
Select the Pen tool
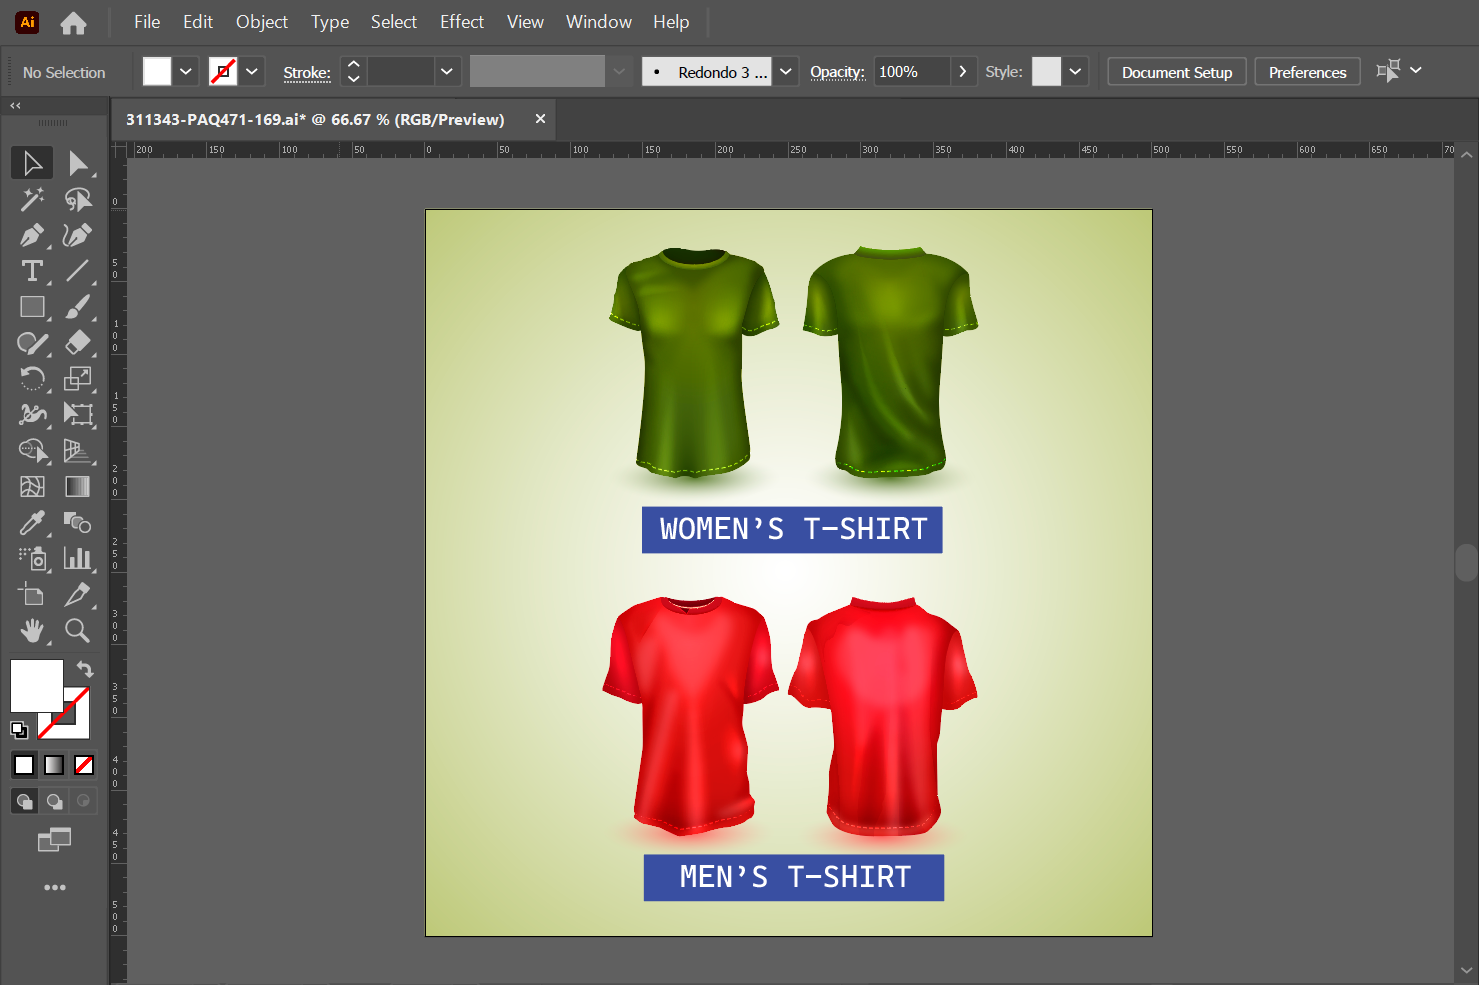click(x=32, y=235)
